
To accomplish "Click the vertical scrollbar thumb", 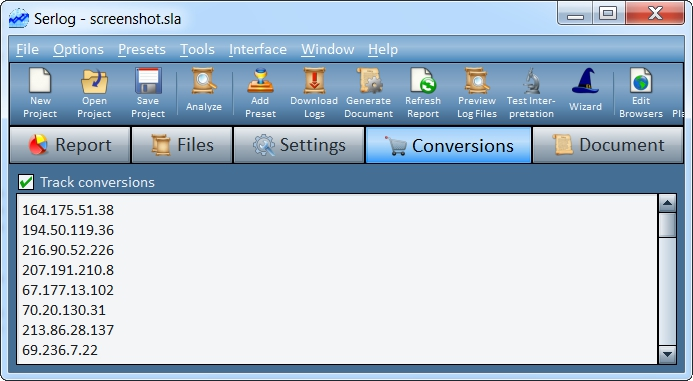I will point(667,225).
